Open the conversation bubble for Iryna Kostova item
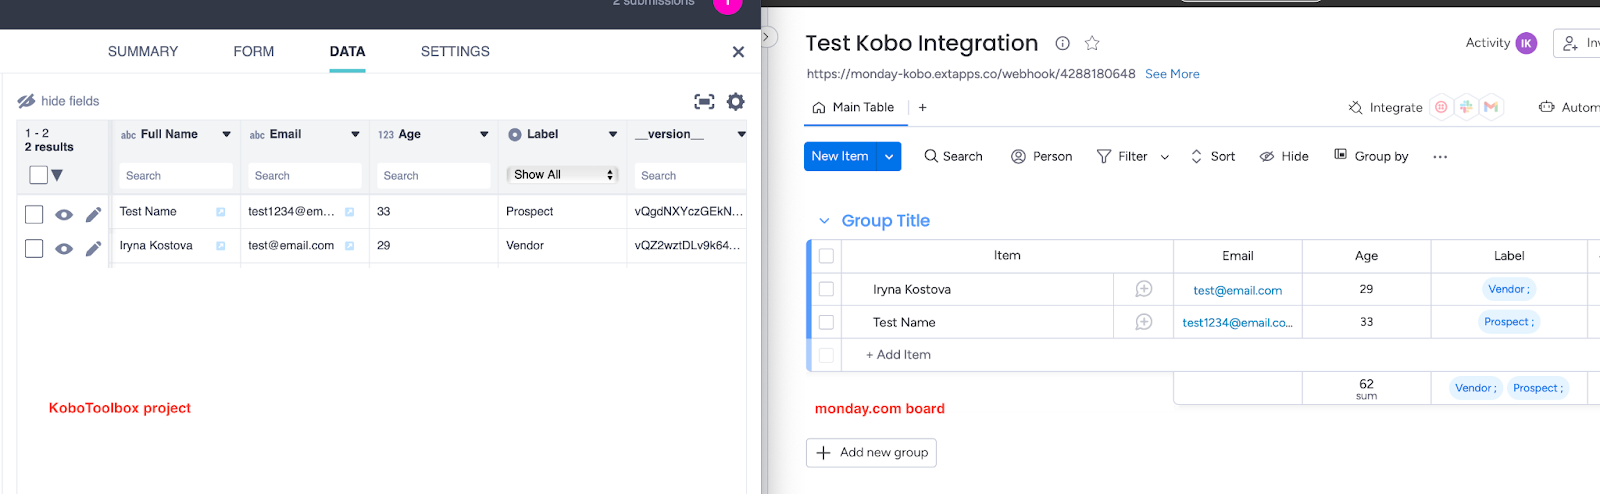The width and height of the screenshot is (1600, 494). pyautogui.click(x=1144, y=289)
